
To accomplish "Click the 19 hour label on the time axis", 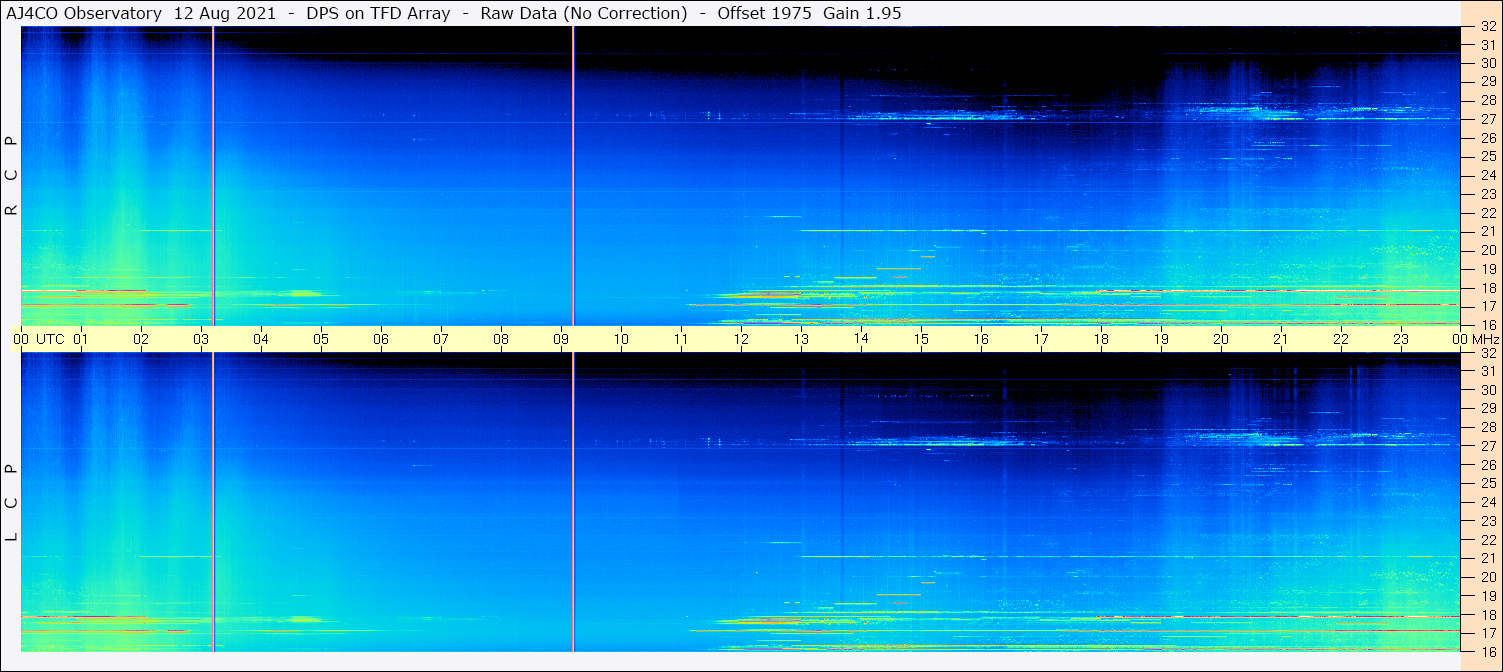I will [x=1161, y=339].
